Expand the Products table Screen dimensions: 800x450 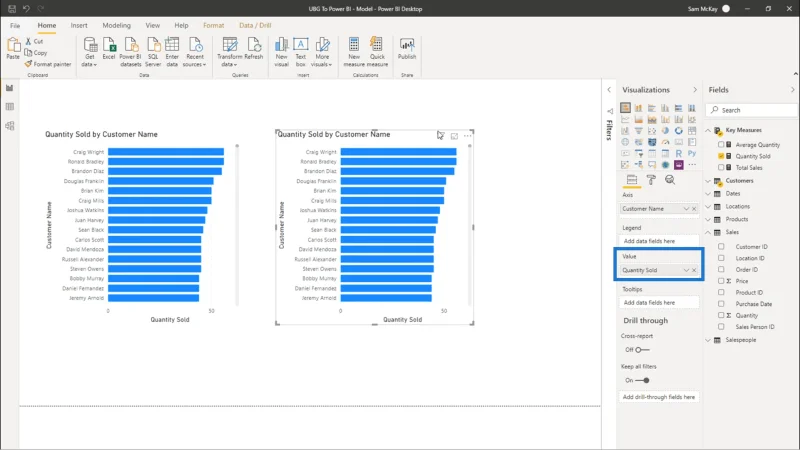(x=708, y=219)
